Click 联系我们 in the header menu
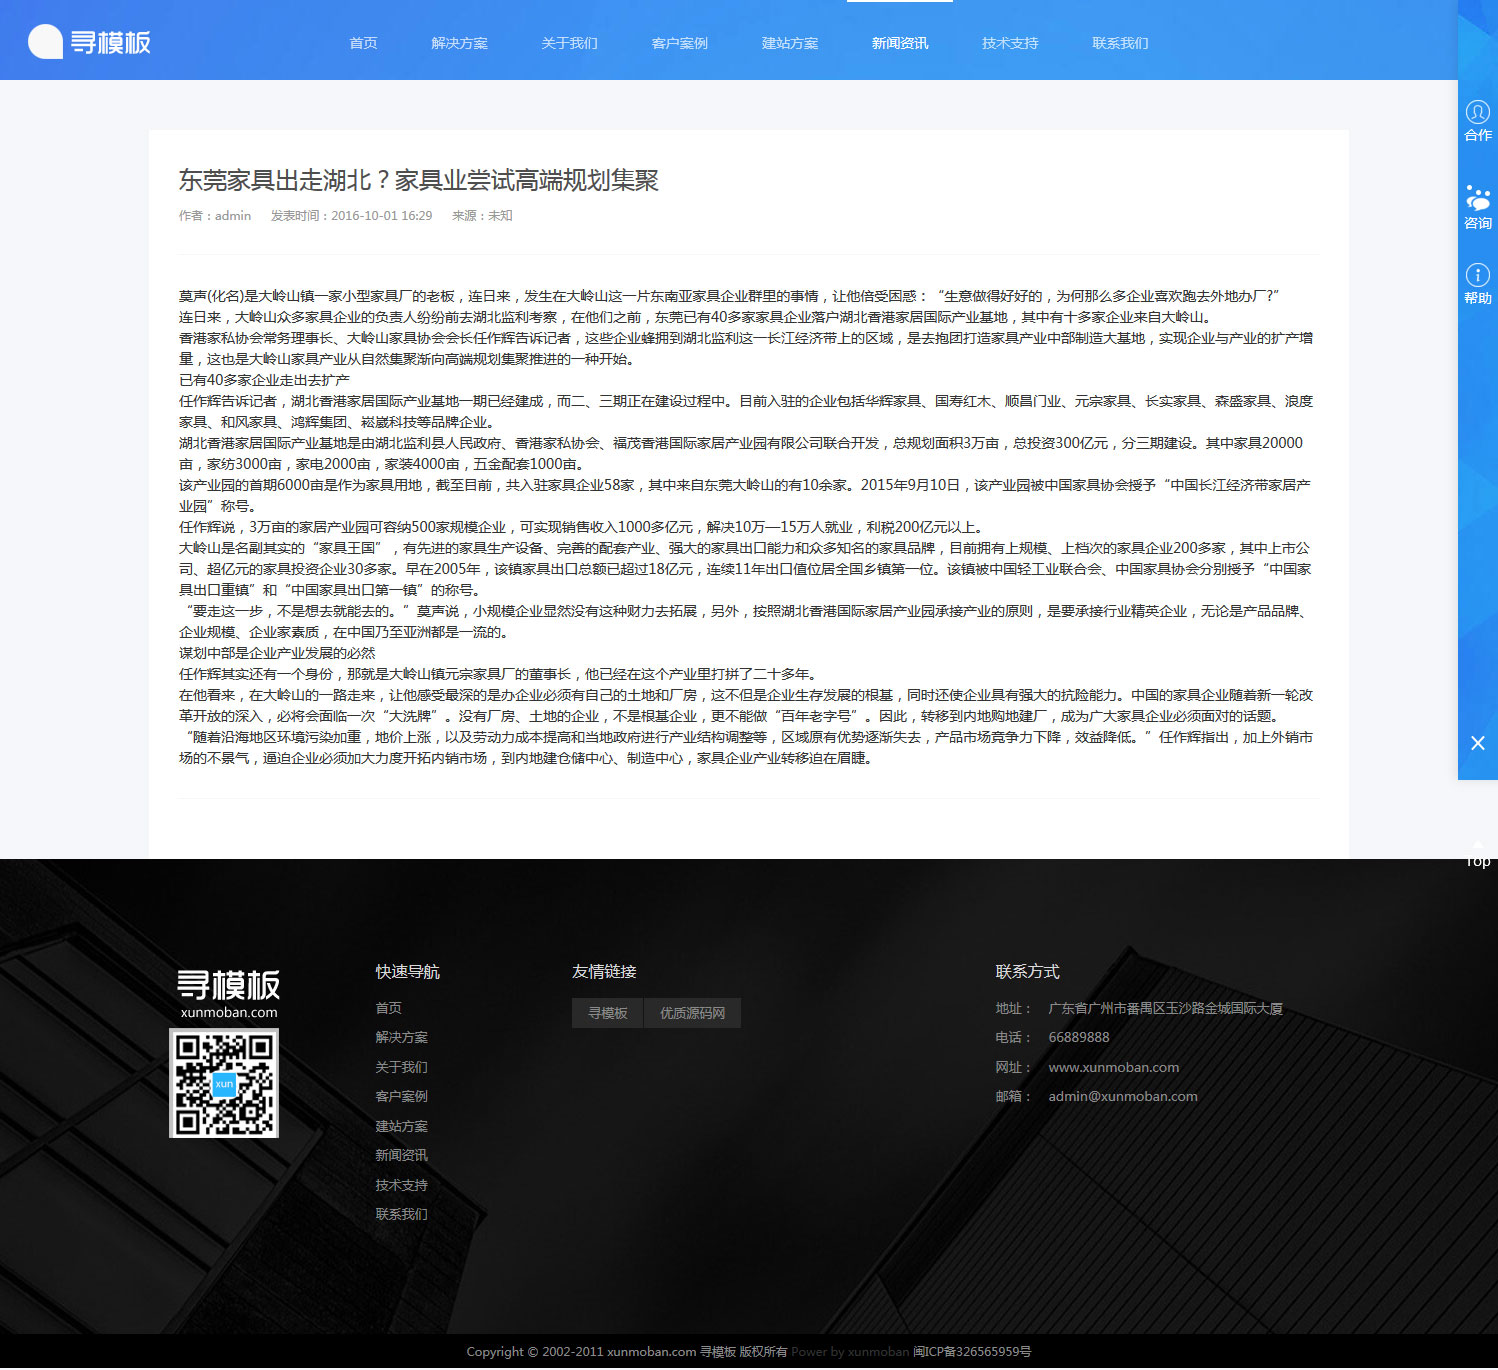Screen dimensions: 1498x1370 click(x=1119, y=43)
